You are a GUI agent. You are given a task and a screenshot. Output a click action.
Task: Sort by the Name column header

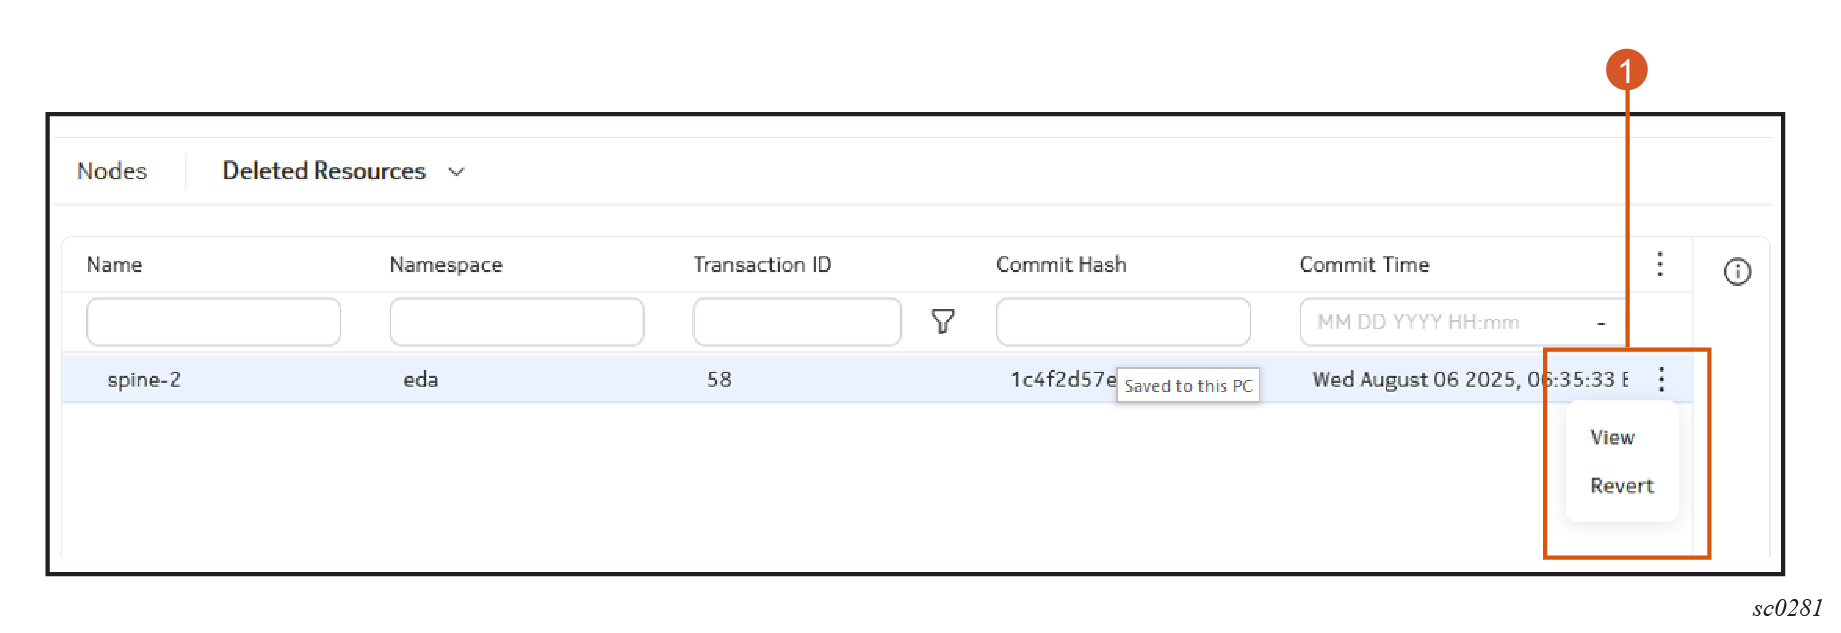click(114, 265)
